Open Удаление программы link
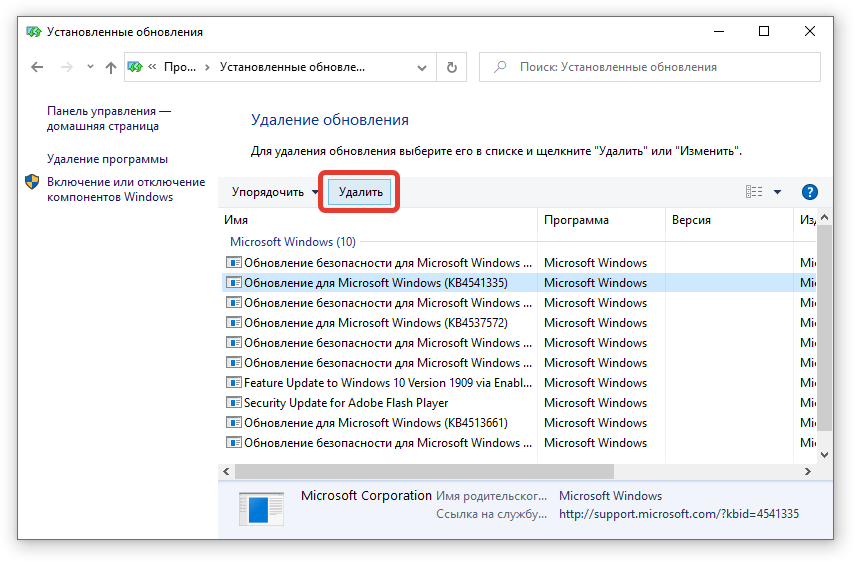This screenshot has height=562, width=855. (107, 159)
